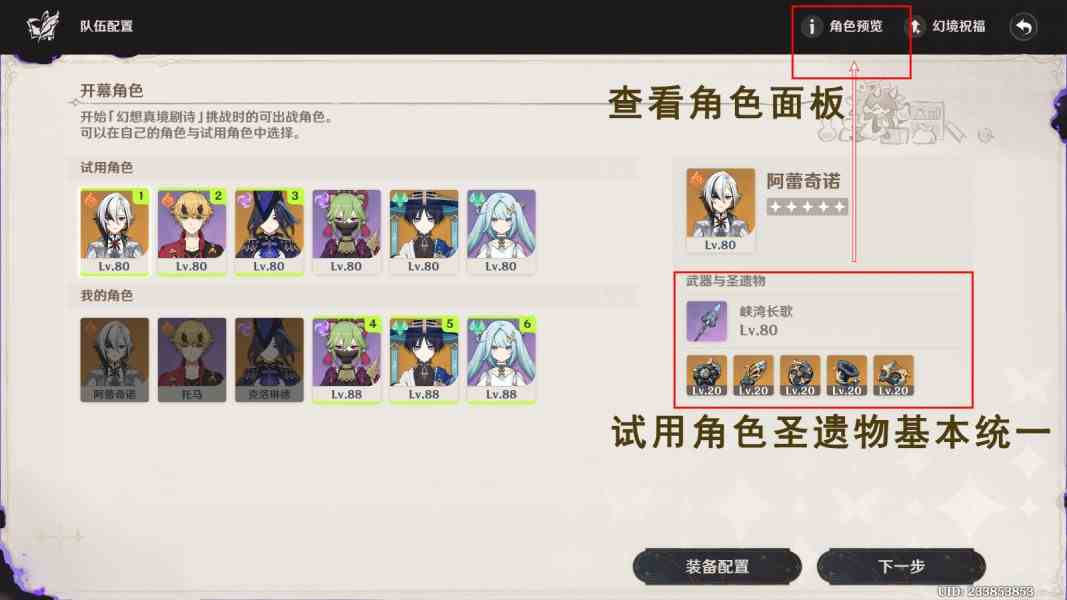Deselect trial character Clorinde numbered 3
Screen dimensions: 1067x600
click(269, 232)
